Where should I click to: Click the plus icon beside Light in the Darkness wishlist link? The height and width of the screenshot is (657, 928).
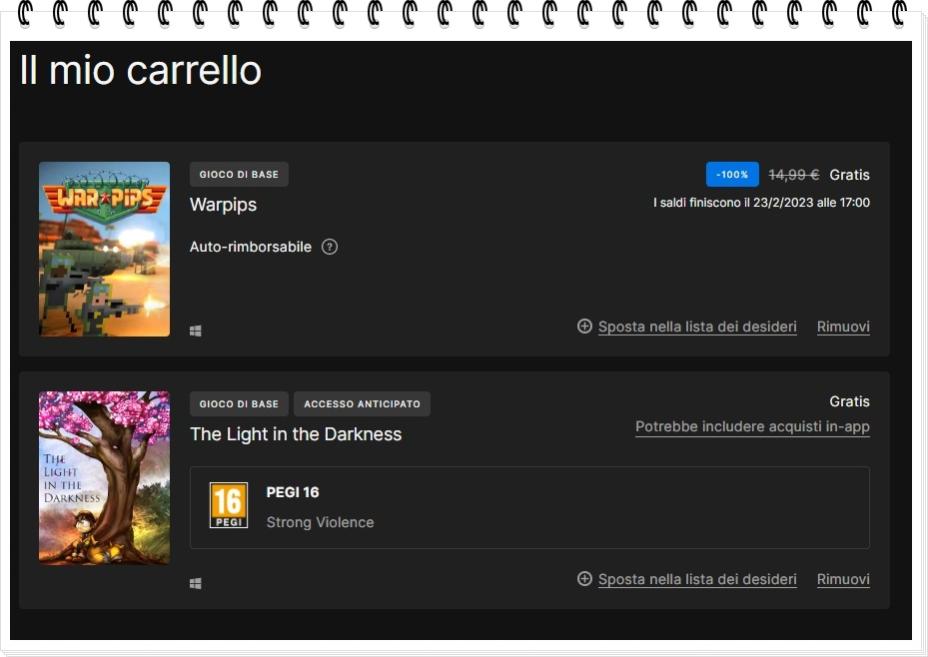(x=584, y=580)
